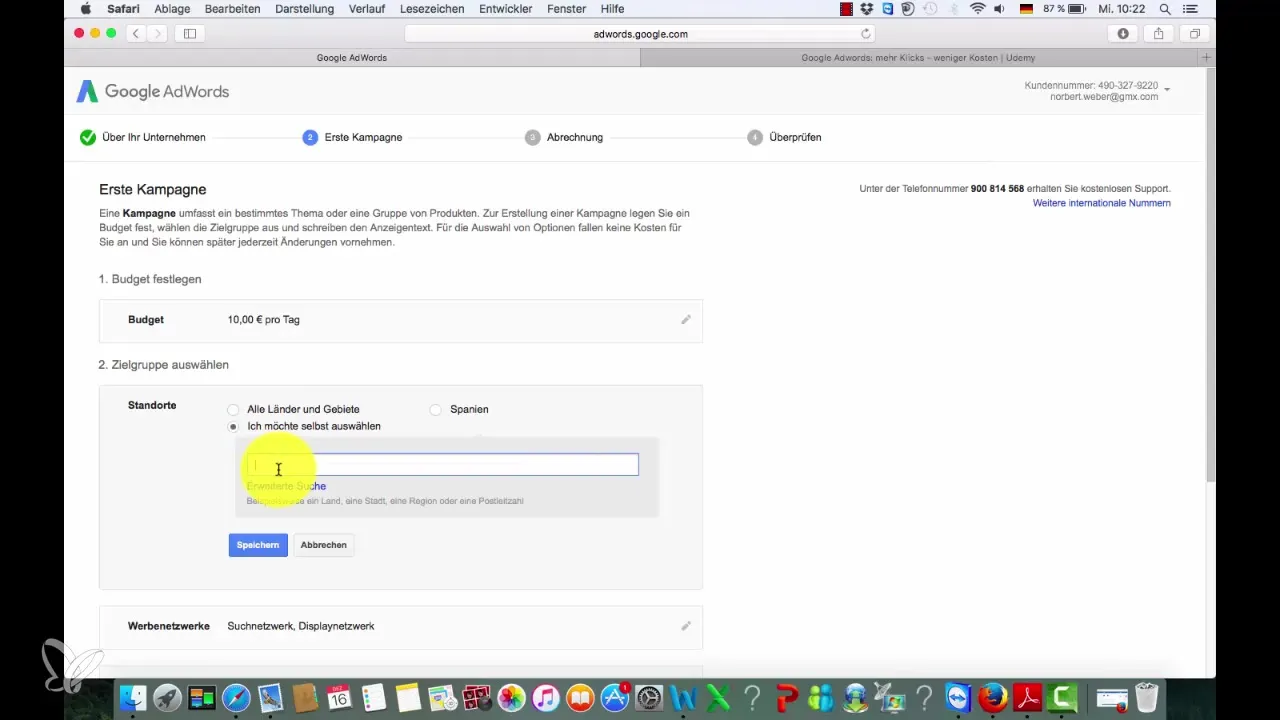Switch to the Udemy course tab
The height and width of the screenshot is (720, 1280).
[918, 58]
